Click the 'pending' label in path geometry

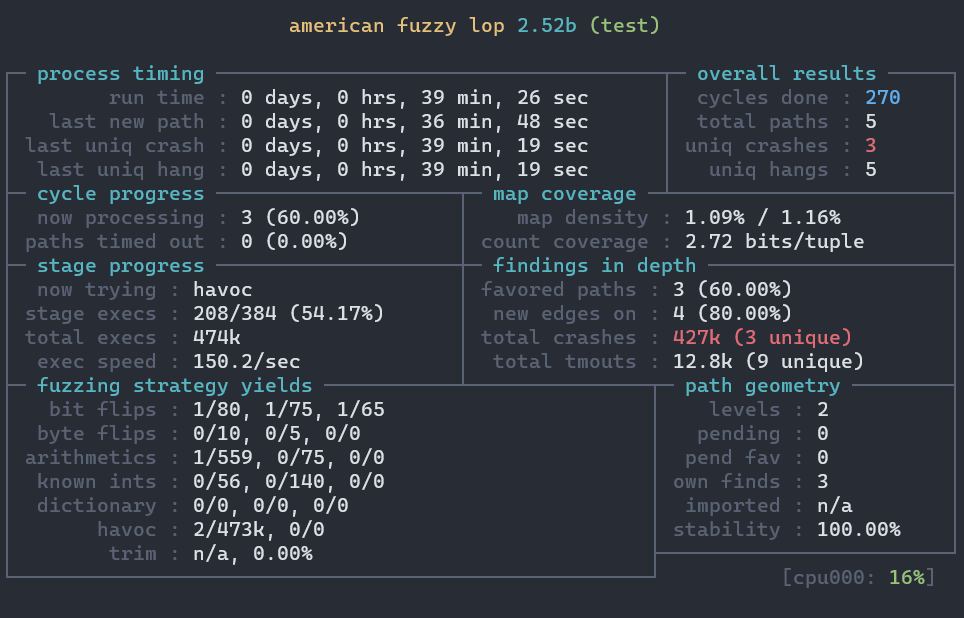pos(738,434)
